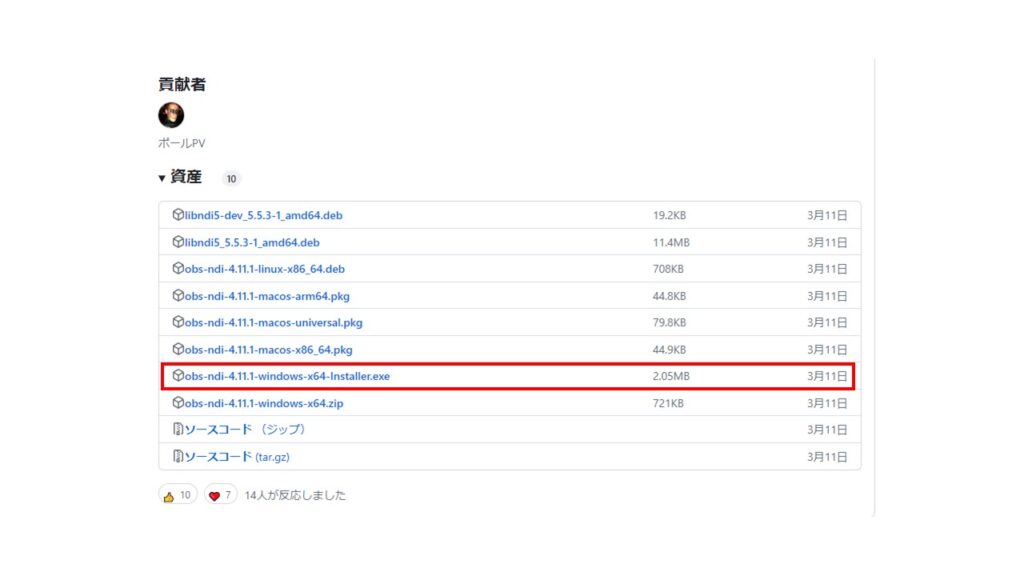This screenshot has width=1024, height=576.
Task: Toggle the heart reaction with 7
Action: click(220, 495)
